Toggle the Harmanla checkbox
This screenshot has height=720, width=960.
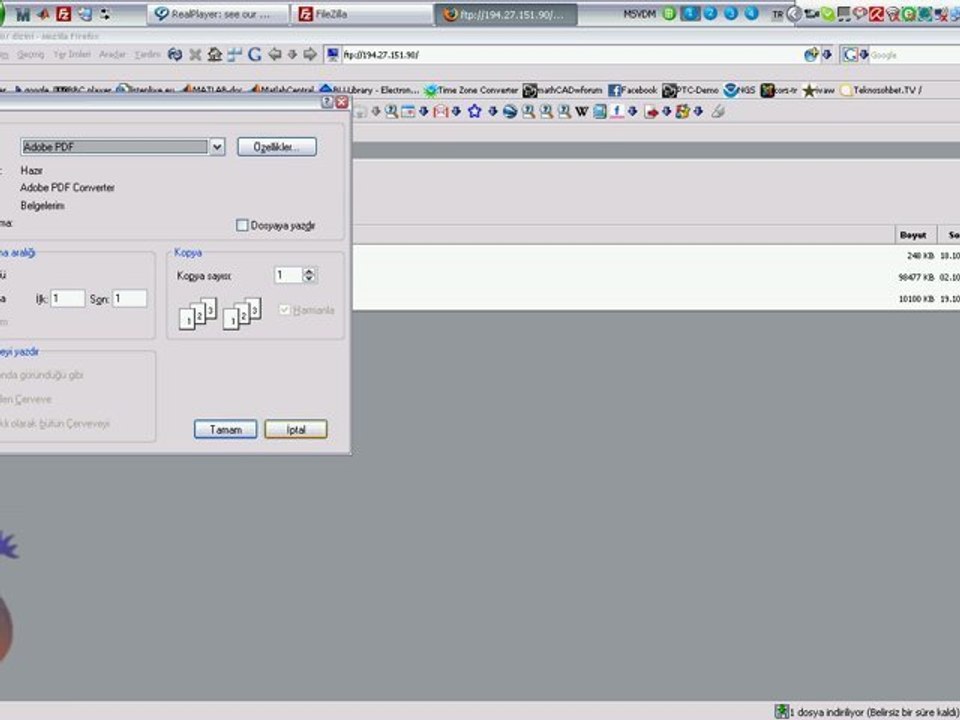pyautogui.click(x=284, y=310)
